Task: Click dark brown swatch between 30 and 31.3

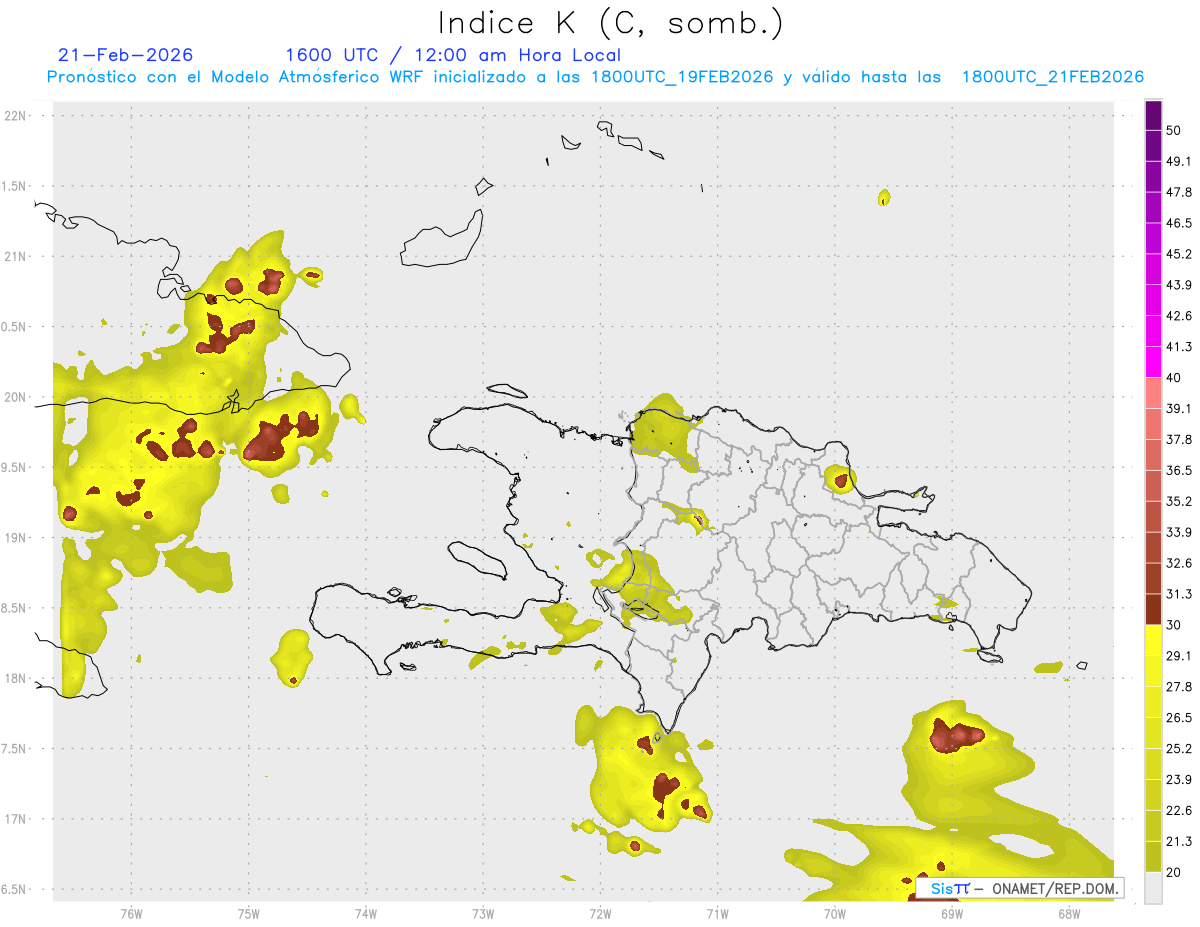Action: (x=1153, y=610)
